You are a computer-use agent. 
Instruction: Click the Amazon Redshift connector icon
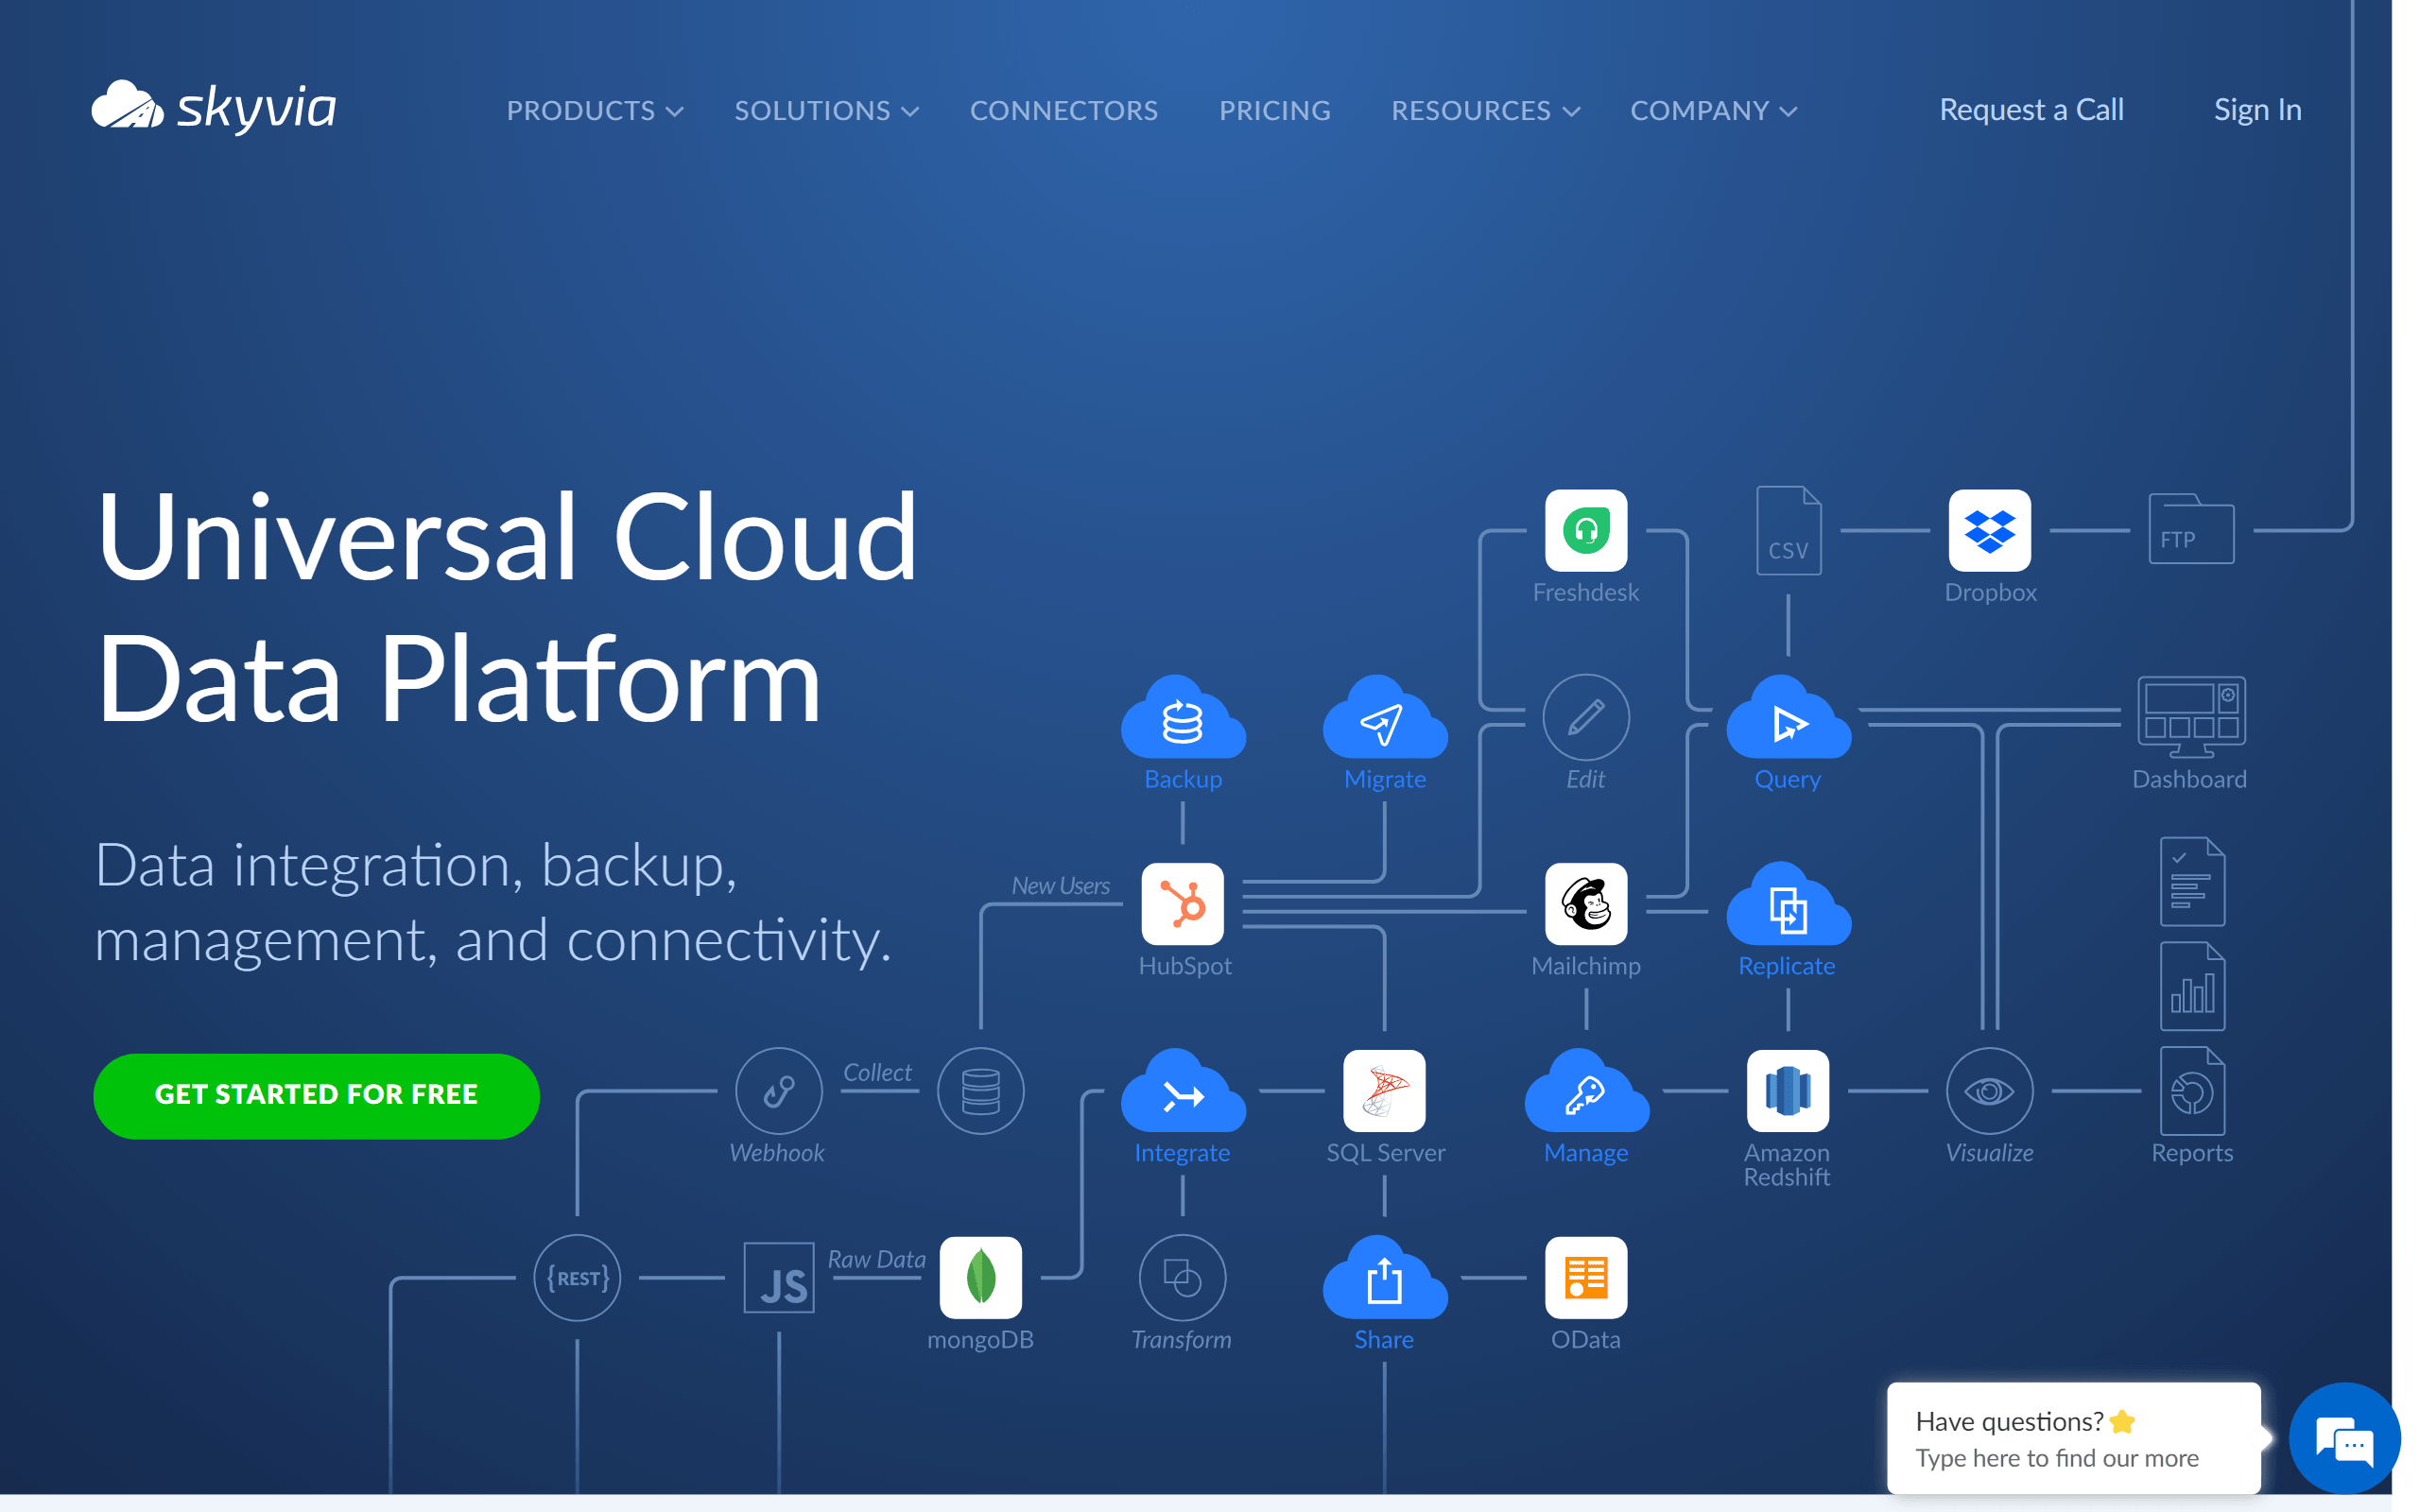point(1788,1091)
